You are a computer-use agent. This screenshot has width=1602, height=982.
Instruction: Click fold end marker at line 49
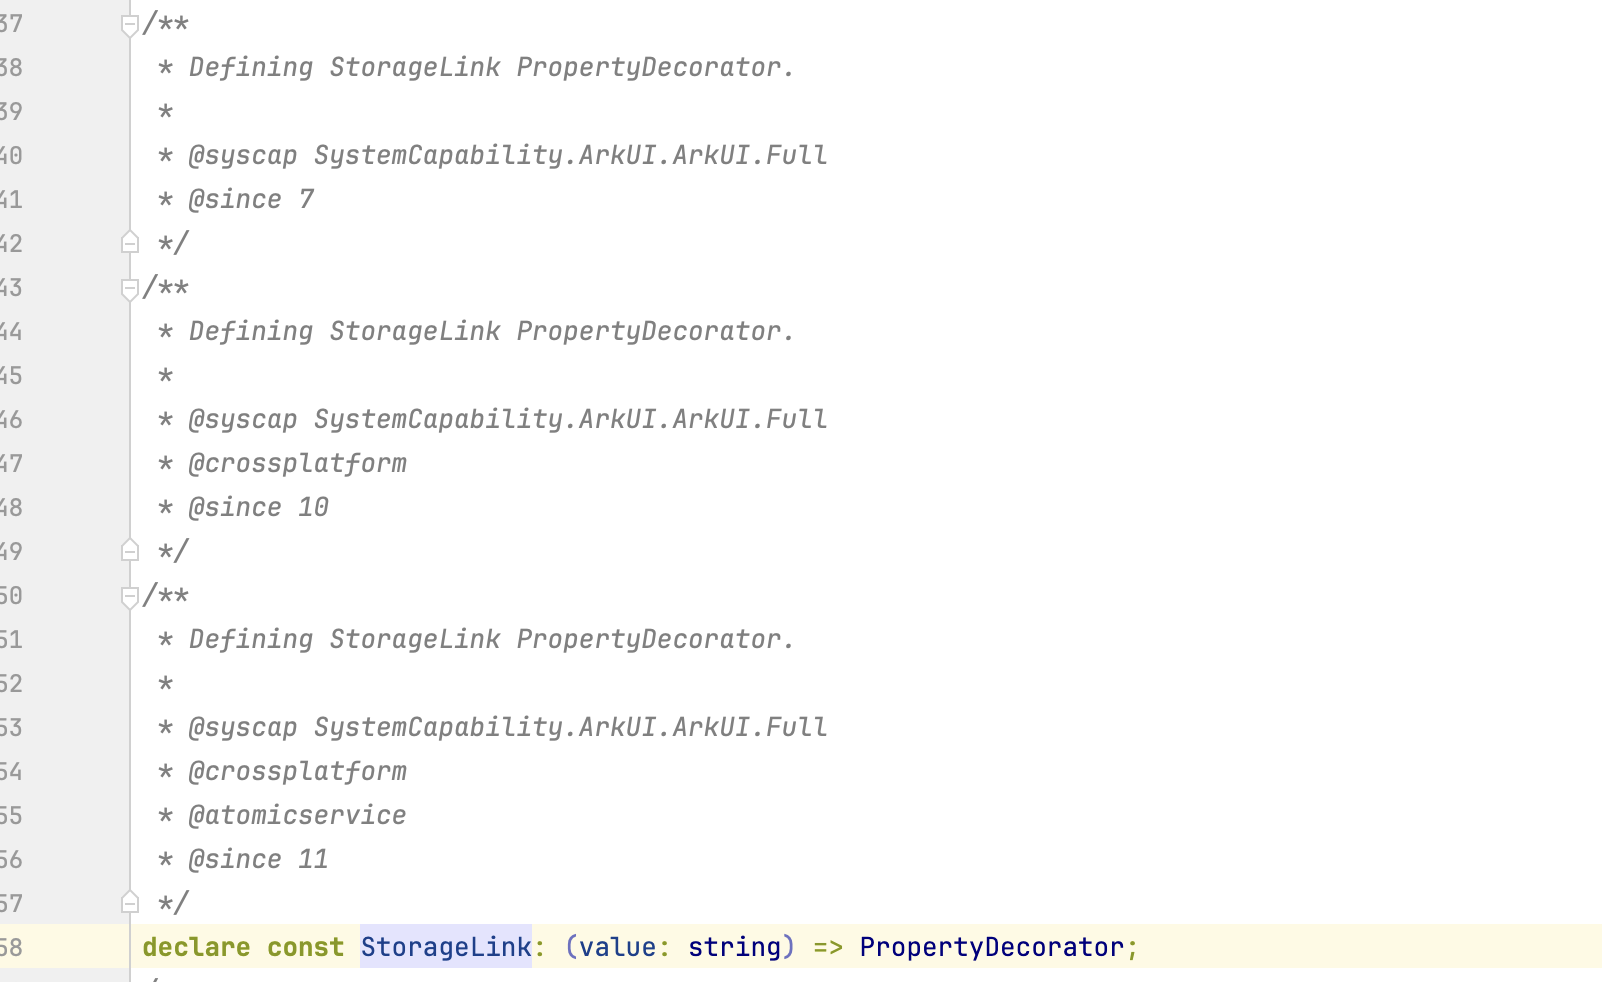(x=130, y=550)
